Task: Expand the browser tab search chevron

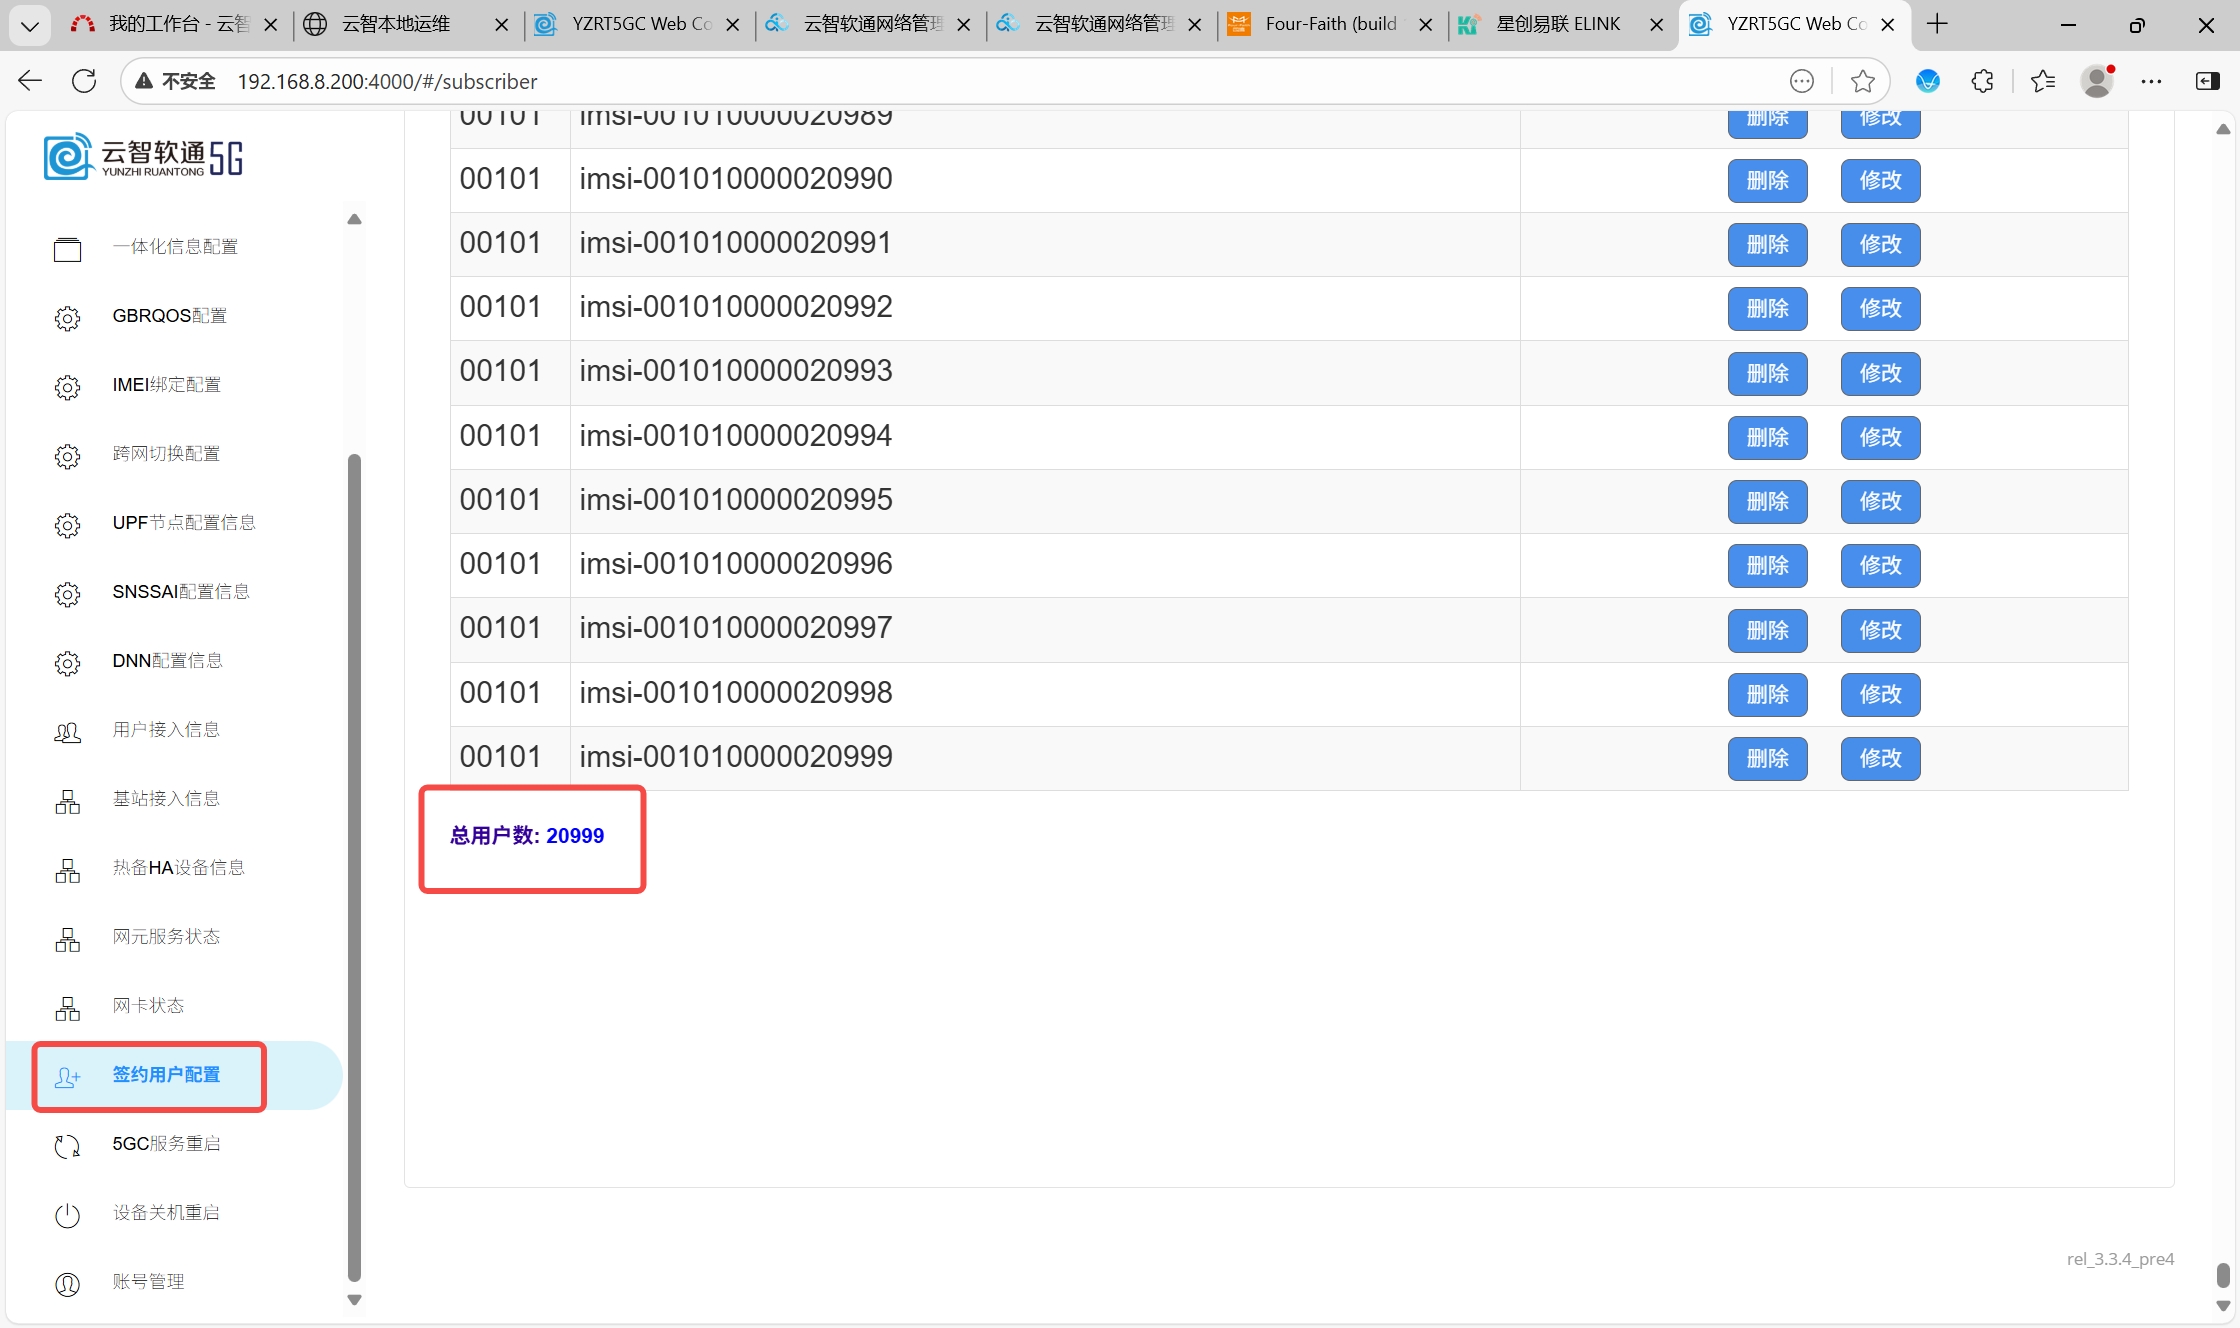Action: point(29,25)
